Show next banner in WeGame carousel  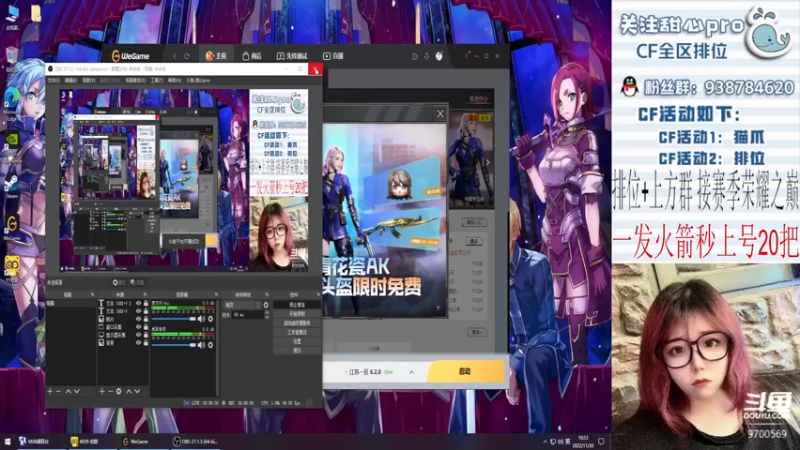click(488, 162)
